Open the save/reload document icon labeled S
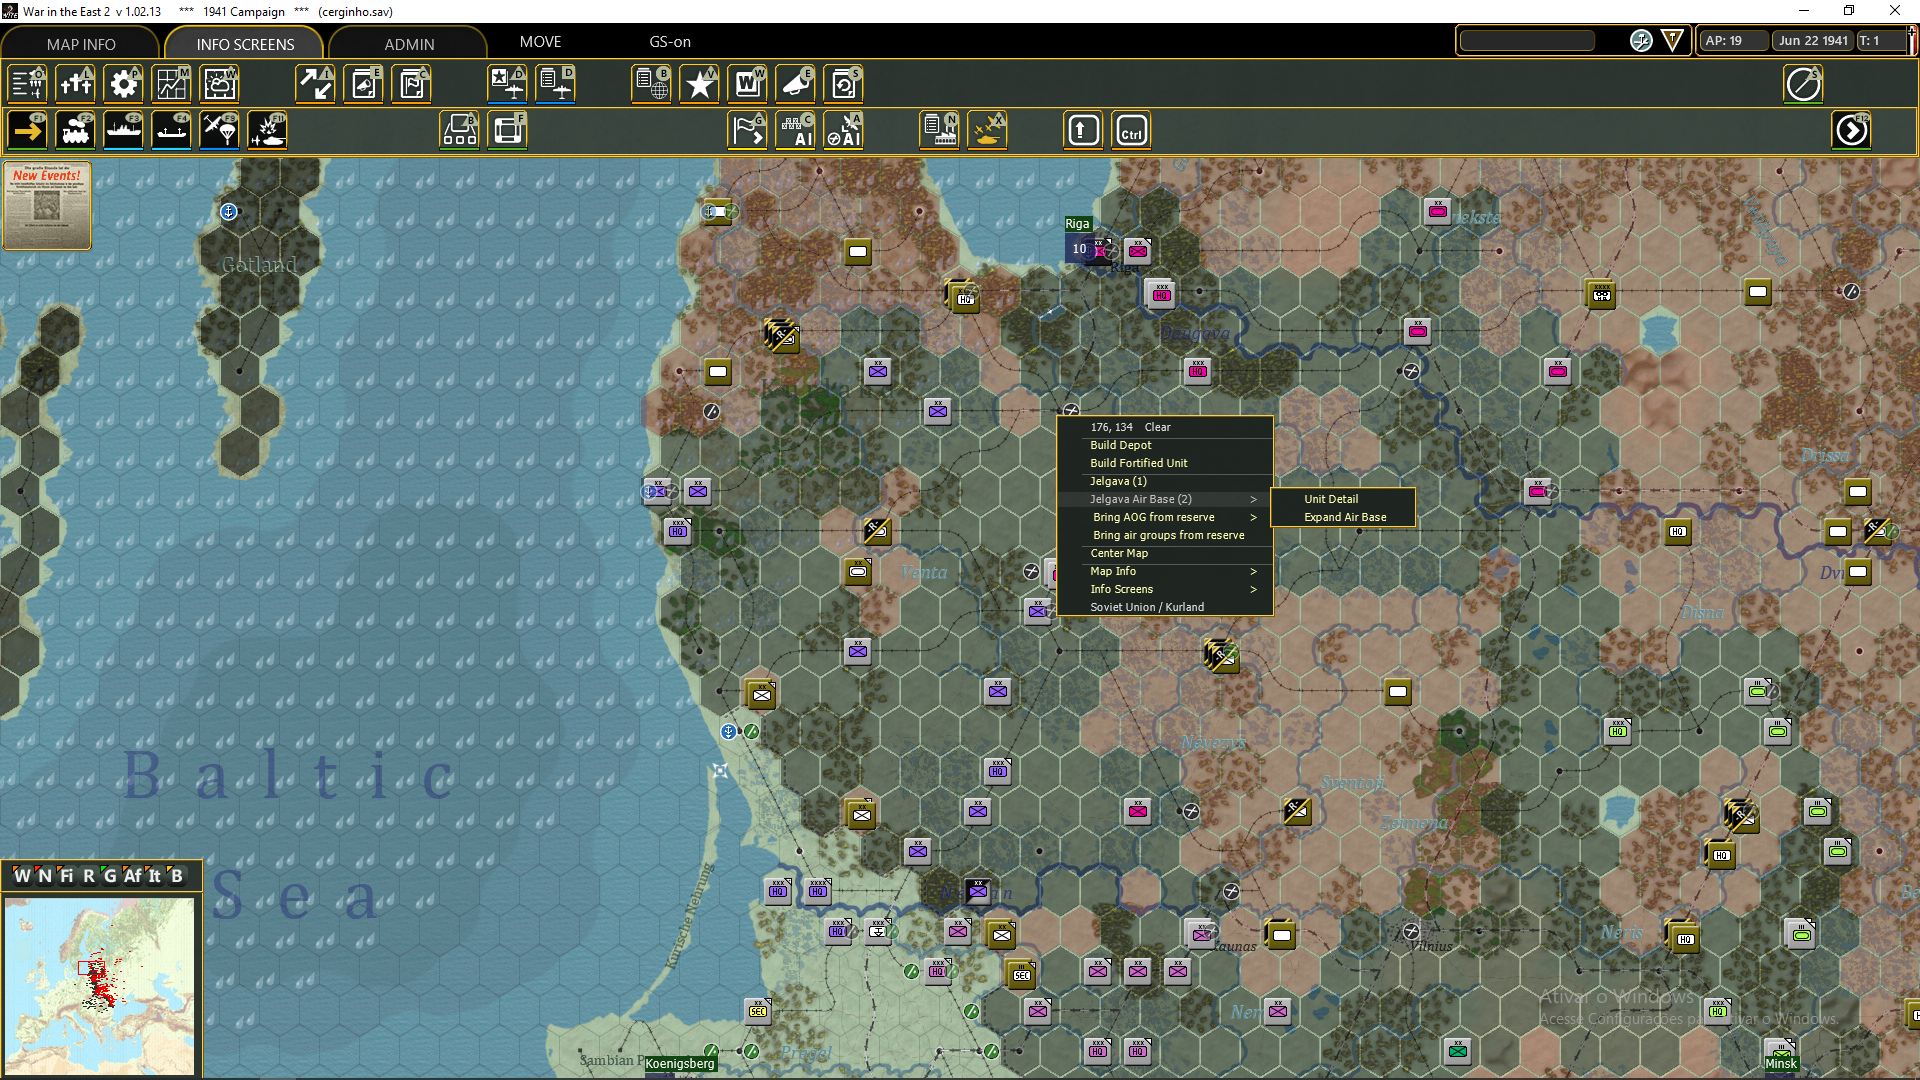Viewport: 1920px width, 1080px height. [x=844, y=84]
